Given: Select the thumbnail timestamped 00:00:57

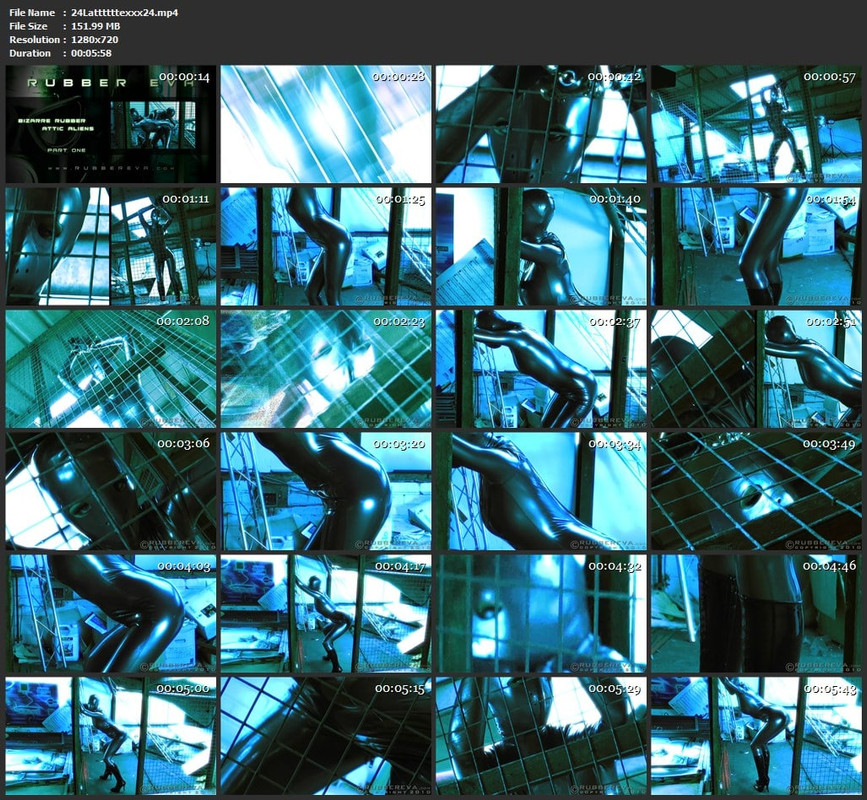Looking at the screenshot, I should point(756,124).
